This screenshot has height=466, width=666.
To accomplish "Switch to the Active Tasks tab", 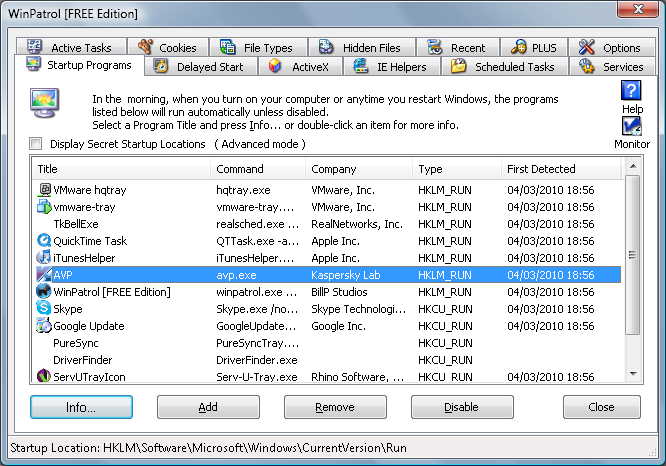I will coord(71,47).
